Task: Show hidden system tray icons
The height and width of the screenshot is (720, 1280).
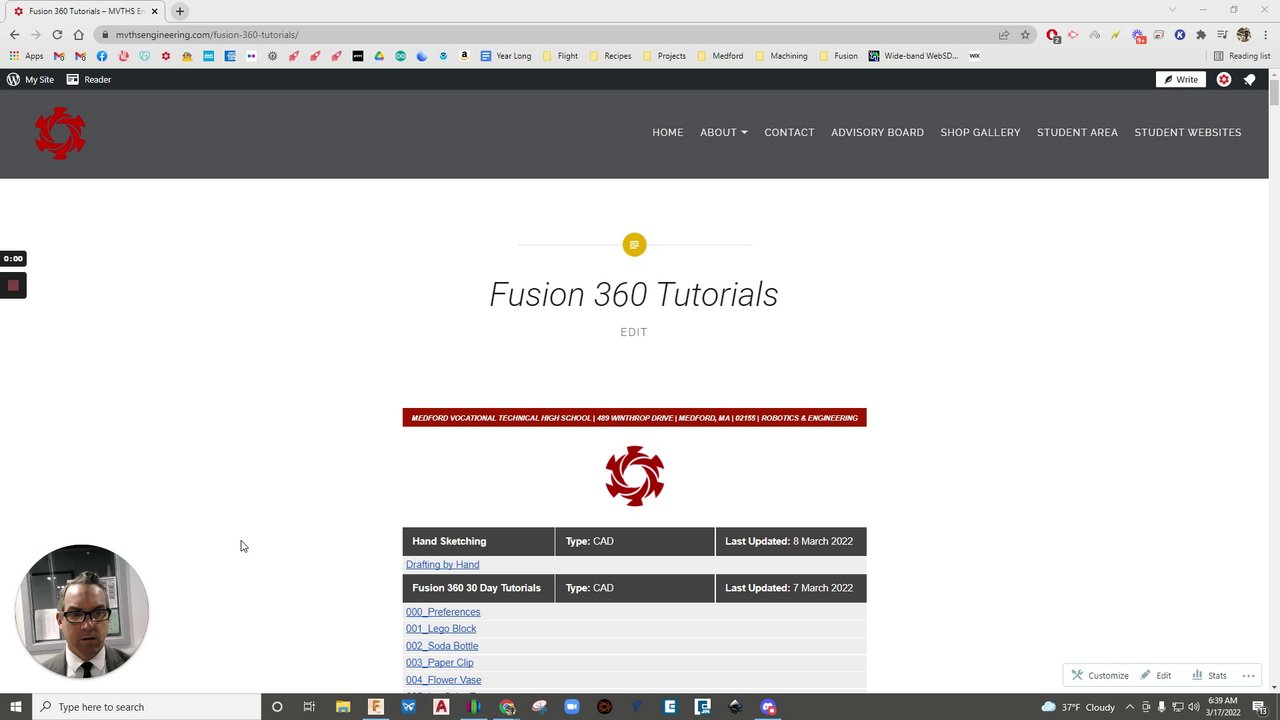Action: pos(1130,707)
